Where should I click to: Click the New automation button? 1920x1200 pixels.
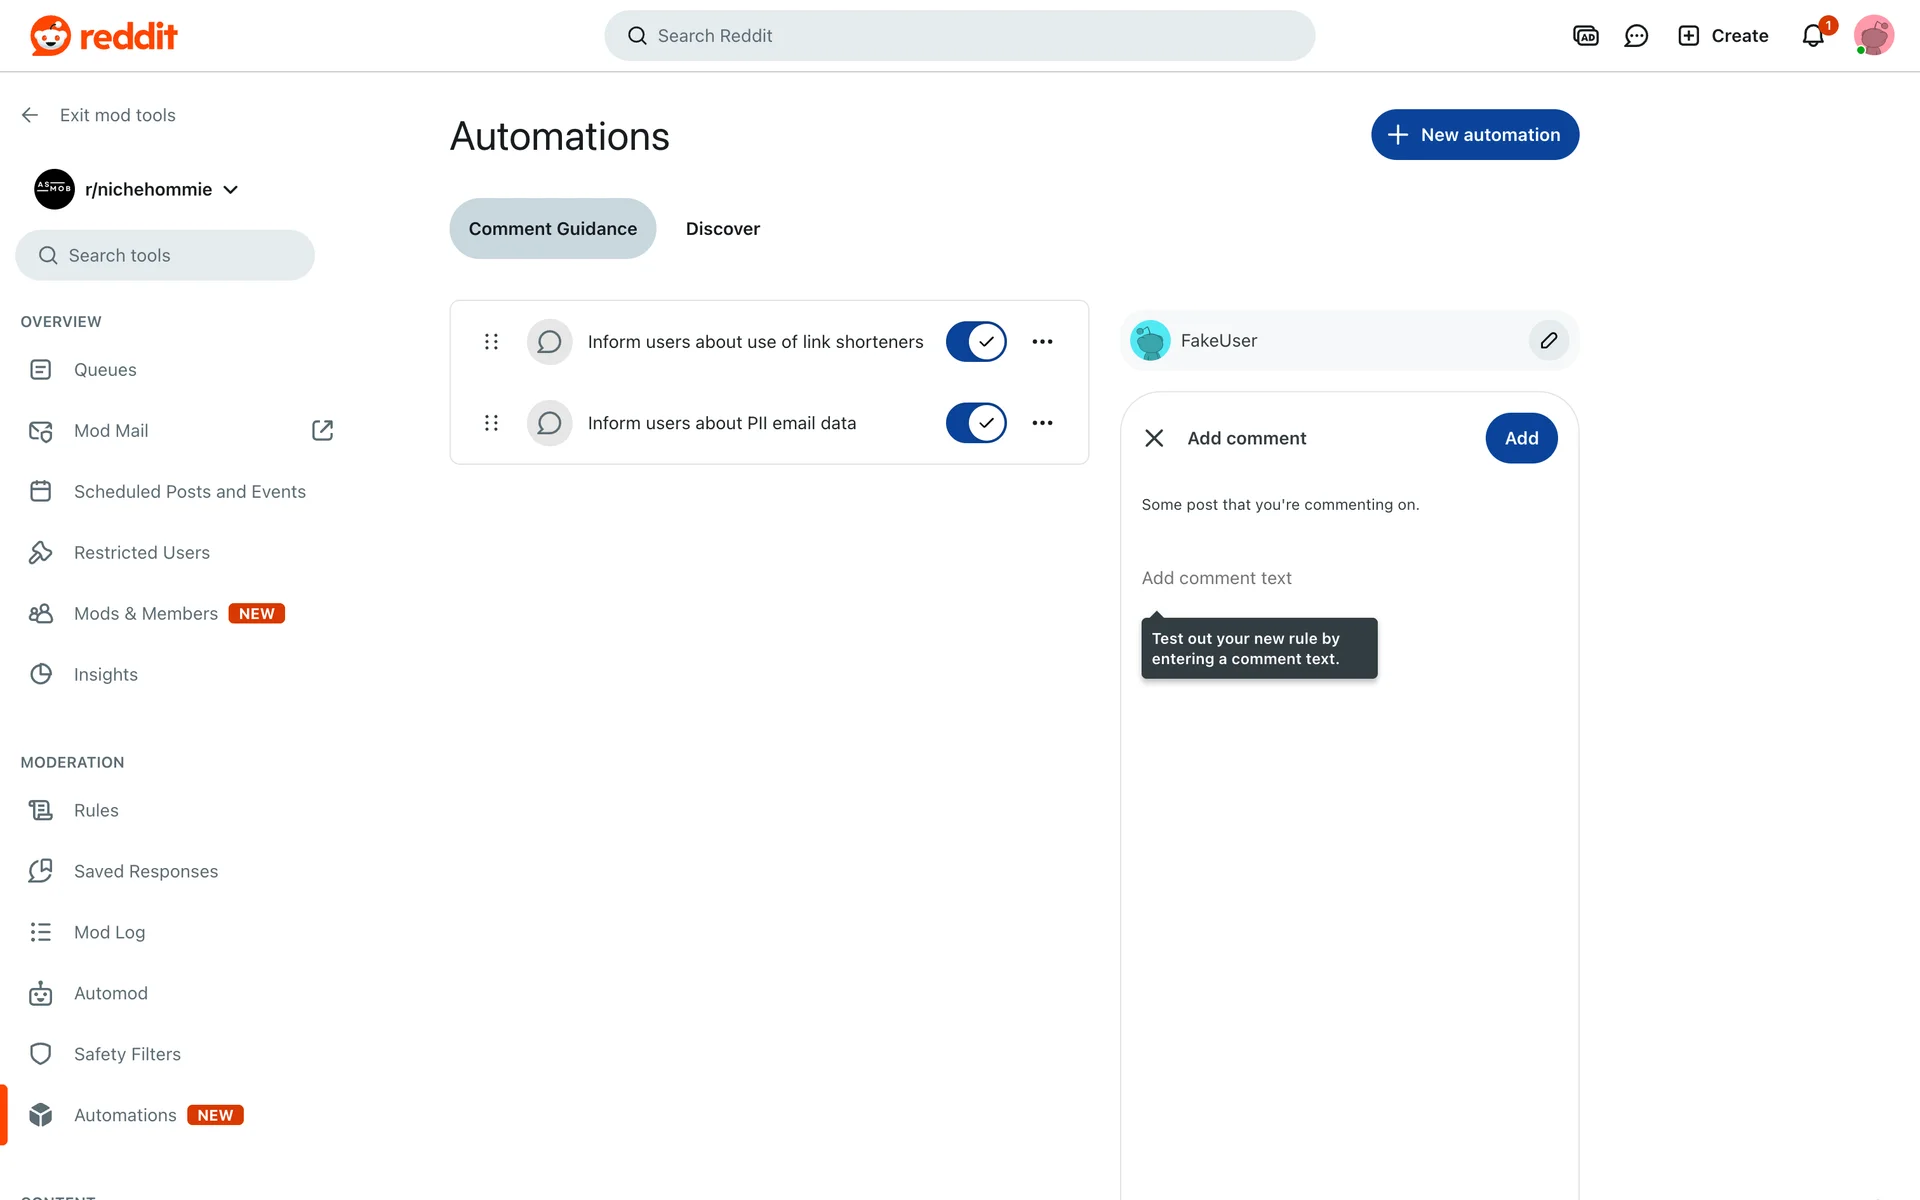pos(1474,135)
